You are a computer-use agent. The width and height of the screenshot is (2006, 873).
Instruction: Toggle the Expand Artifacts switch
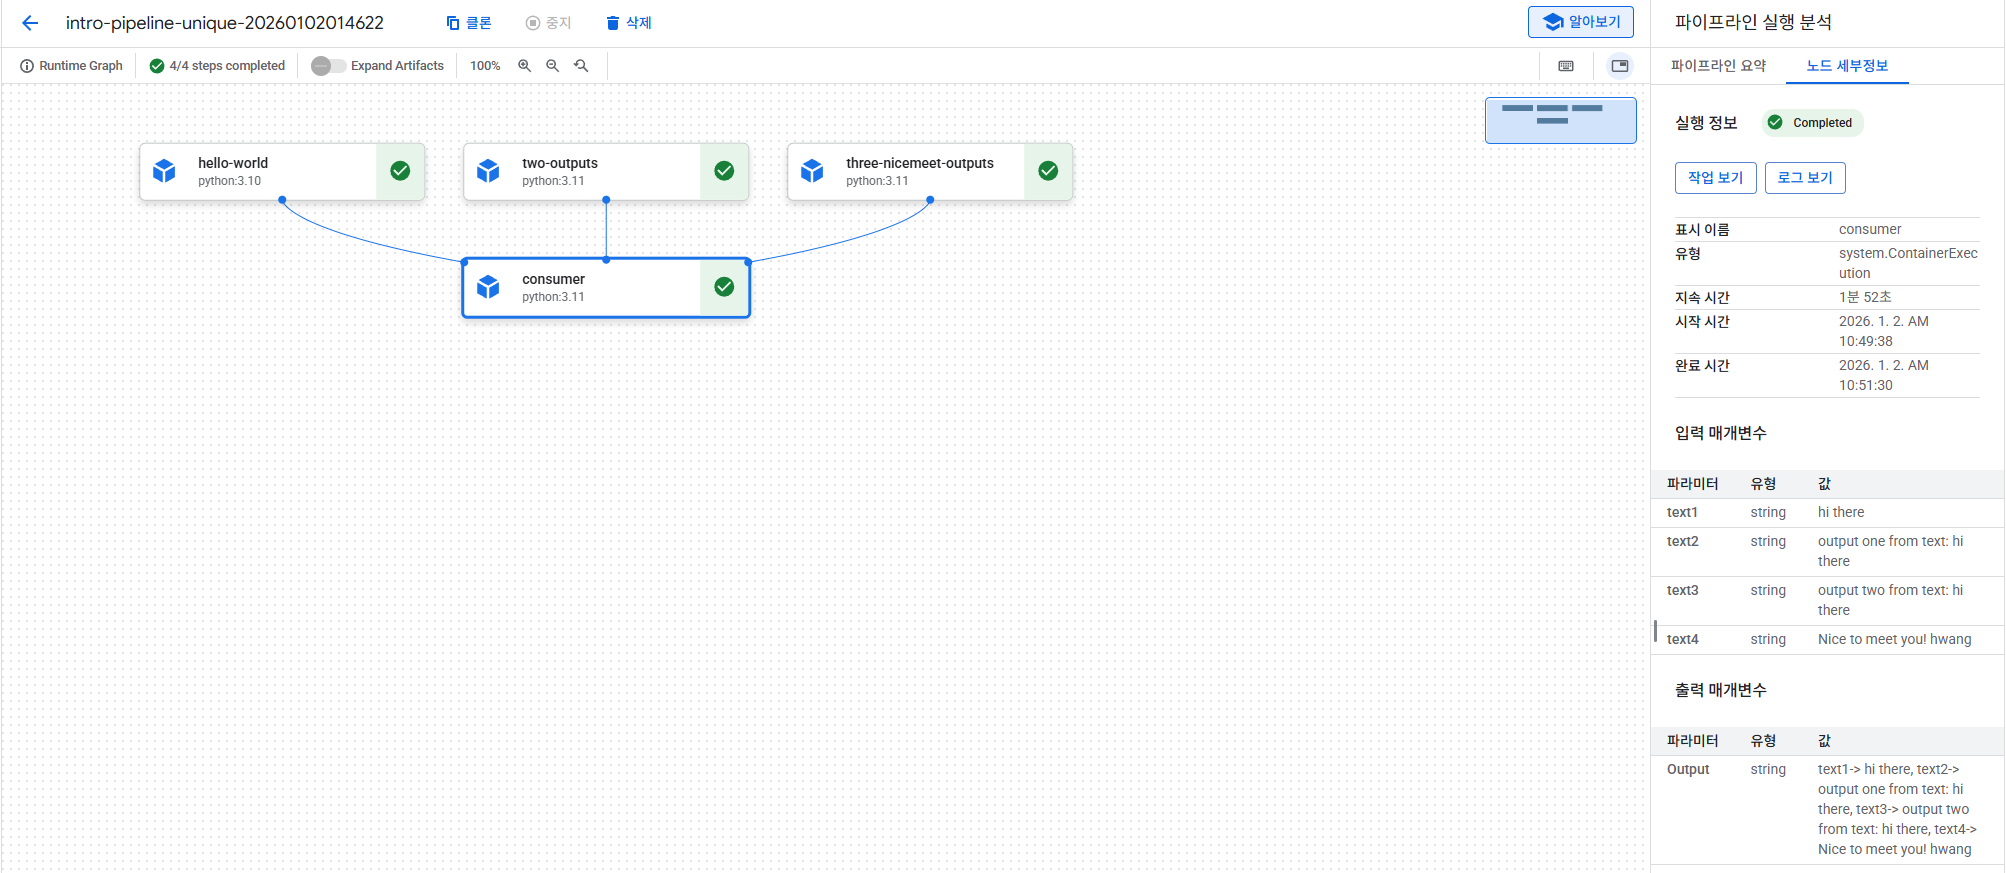click(x=328, y=66)
